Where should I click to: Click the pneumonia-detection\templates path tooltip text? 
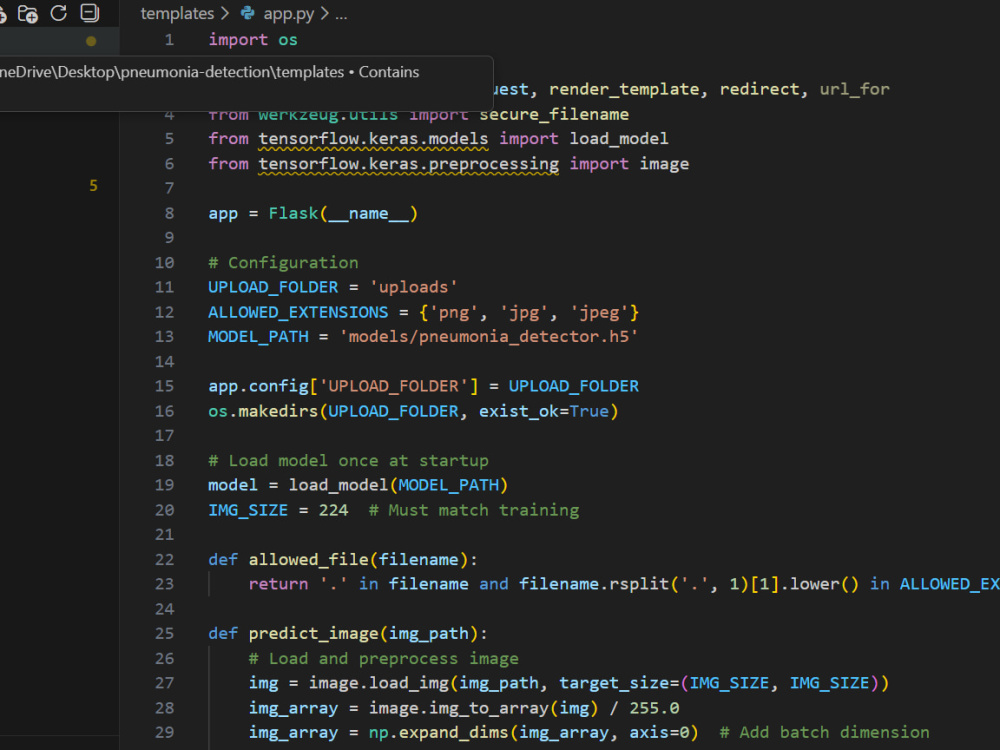232,72
